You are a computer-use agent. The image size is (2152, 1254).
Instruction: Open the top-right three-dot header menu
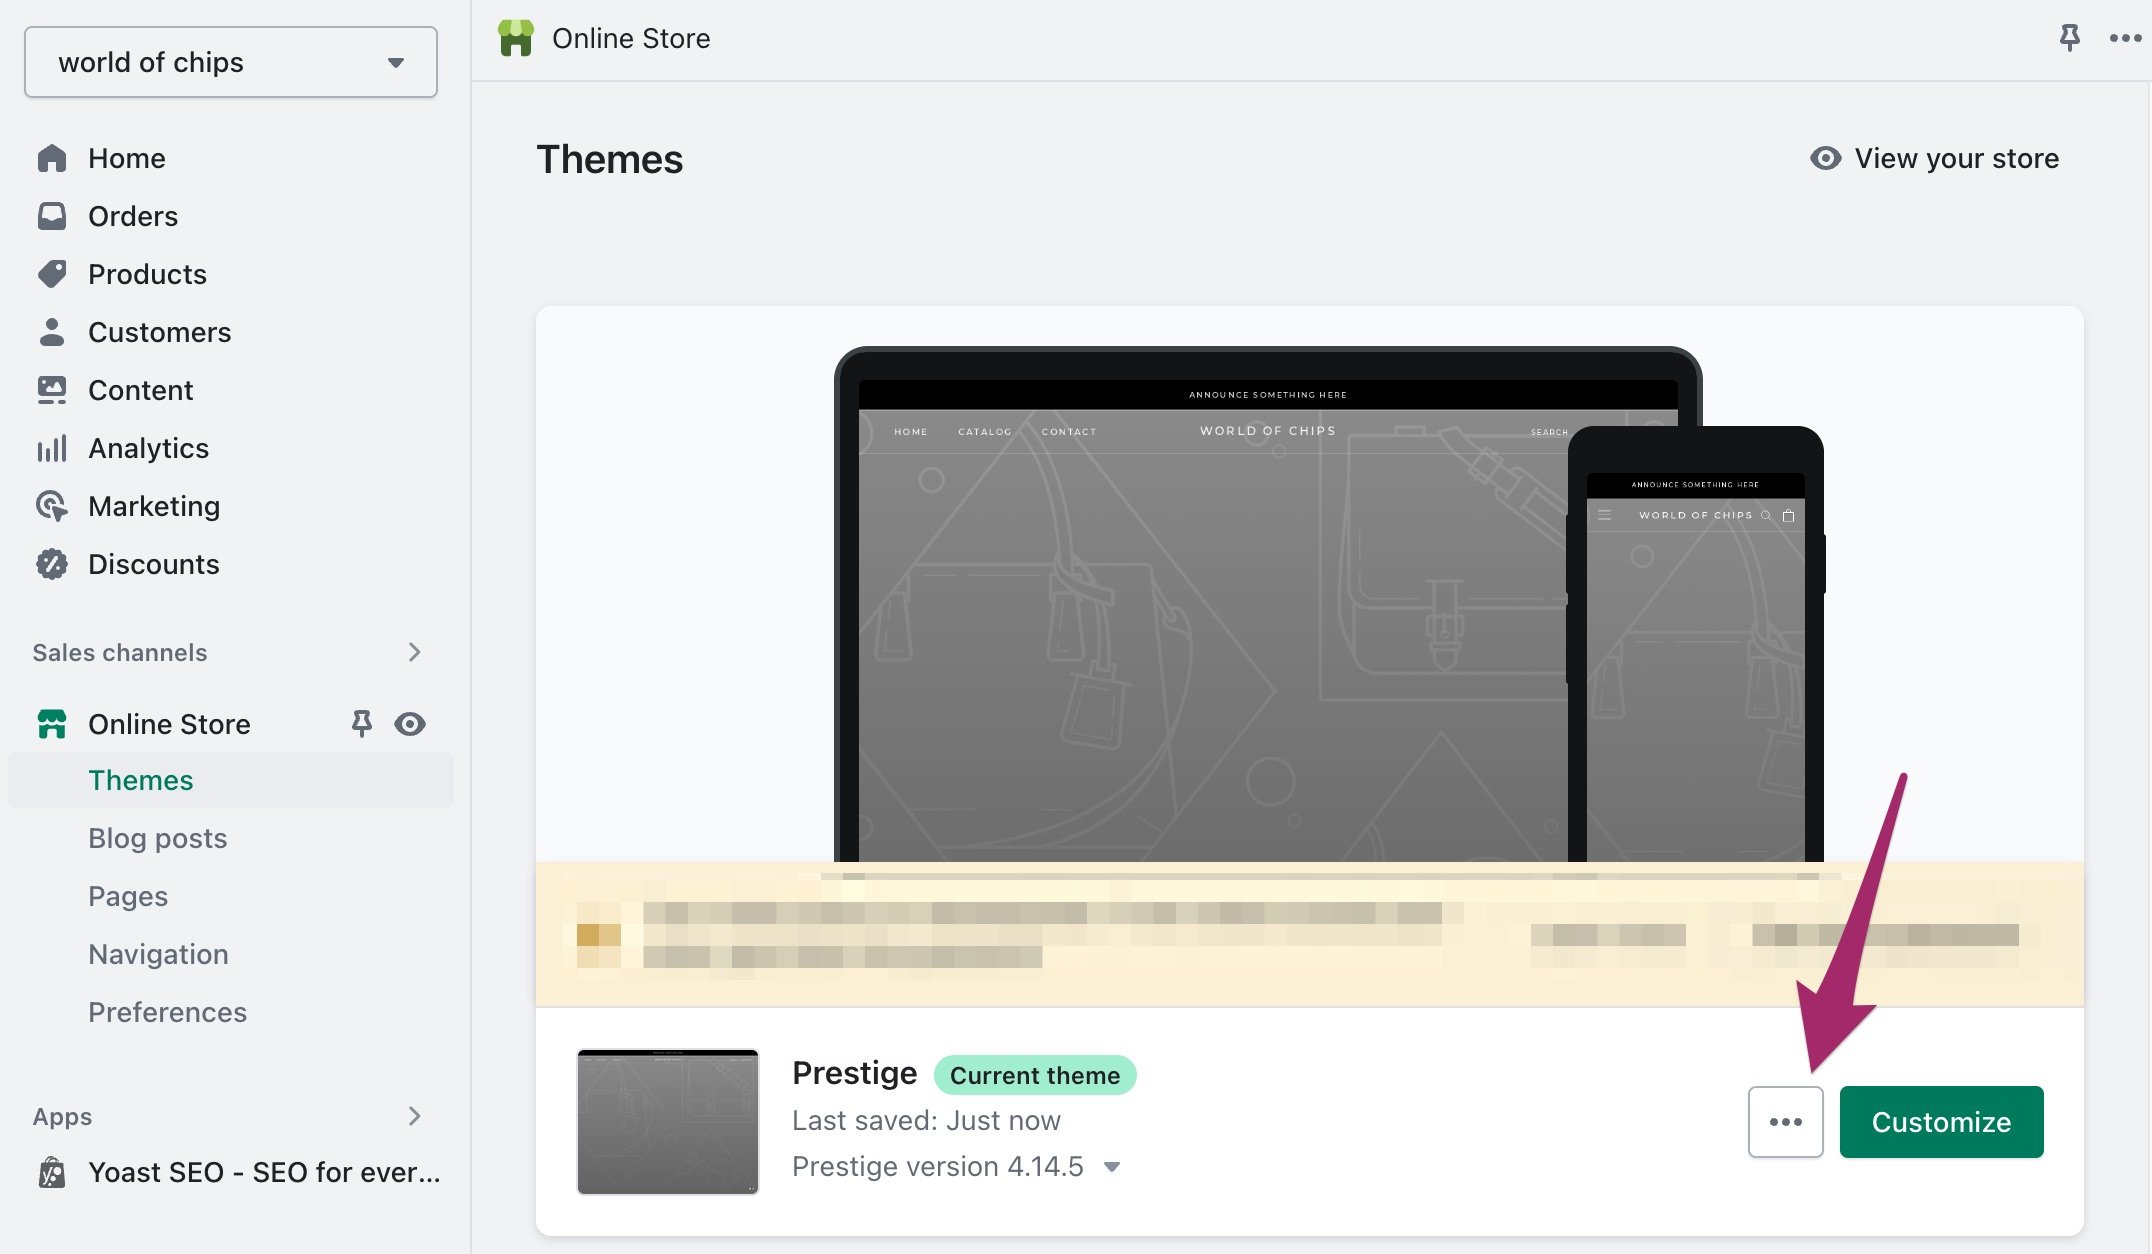[x=2125, y=38]
